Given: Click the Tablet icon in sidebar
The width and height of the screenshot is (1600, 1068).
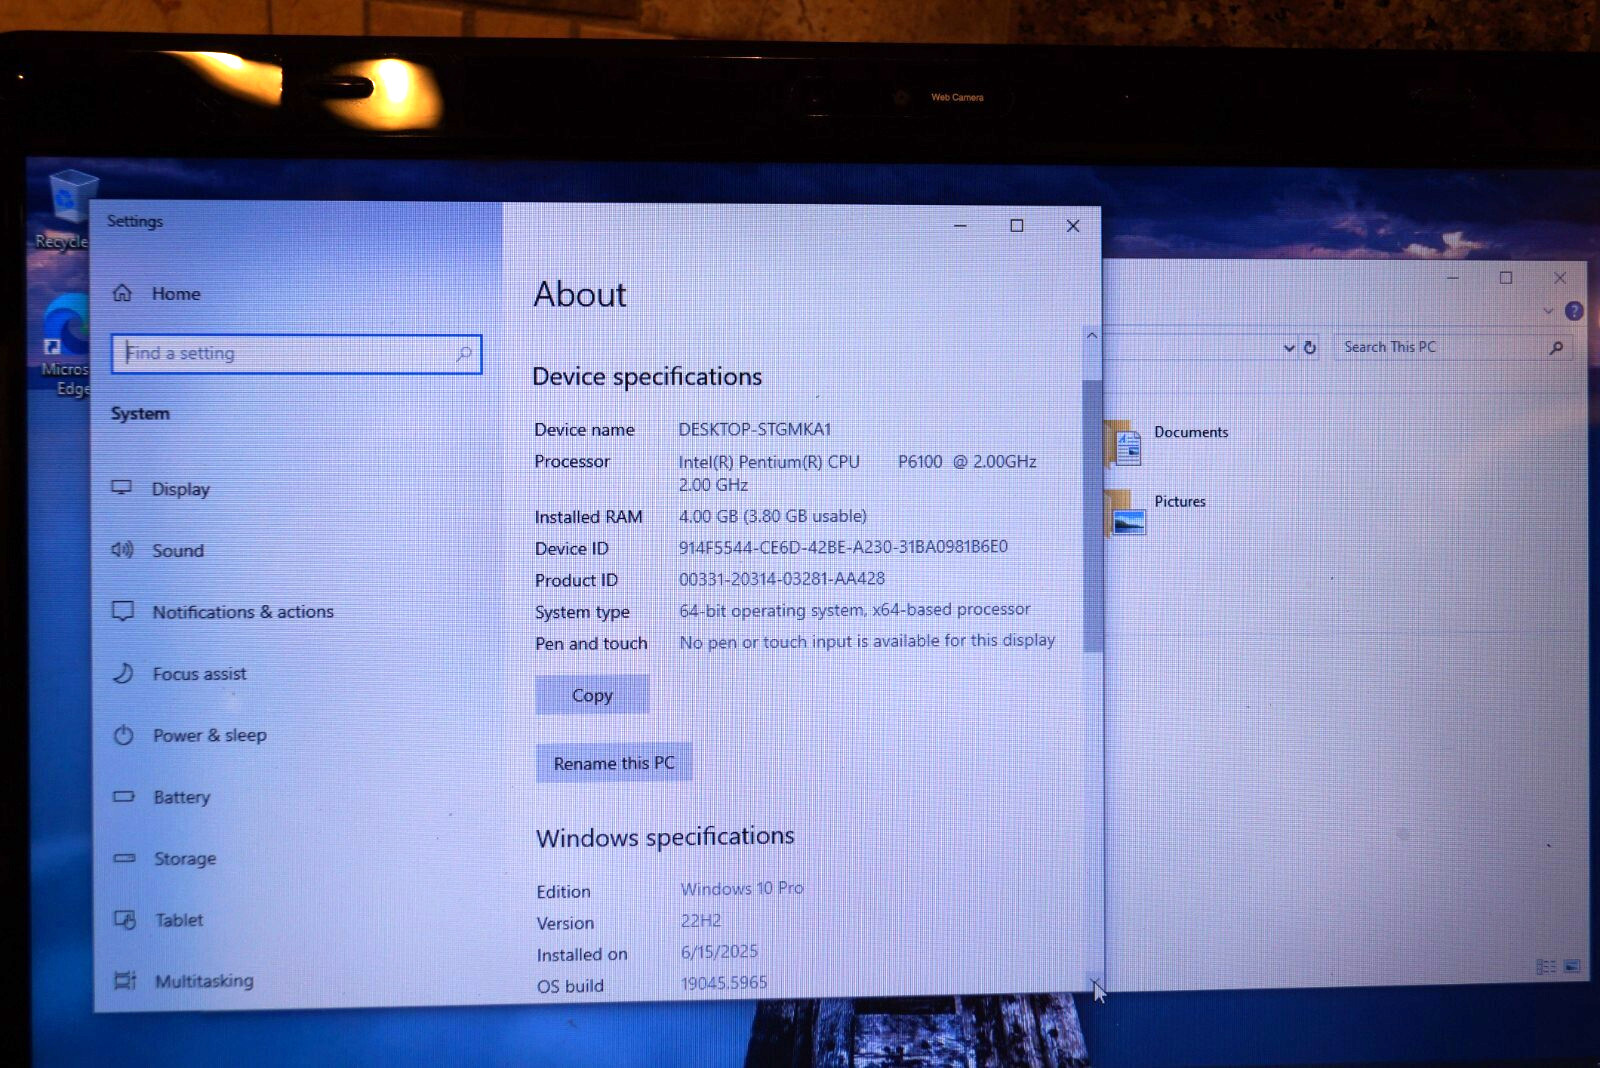Looking at the screenshot, I should (125, 919).
